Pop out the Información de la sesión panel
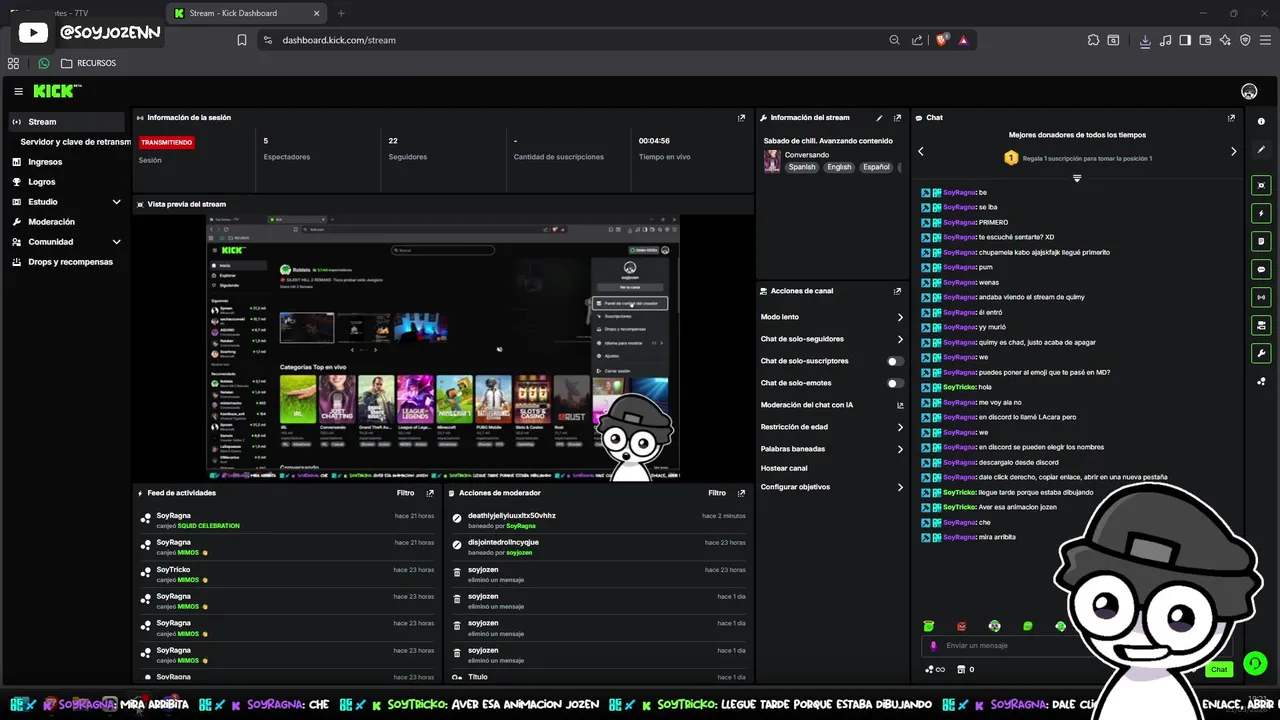 741,117
